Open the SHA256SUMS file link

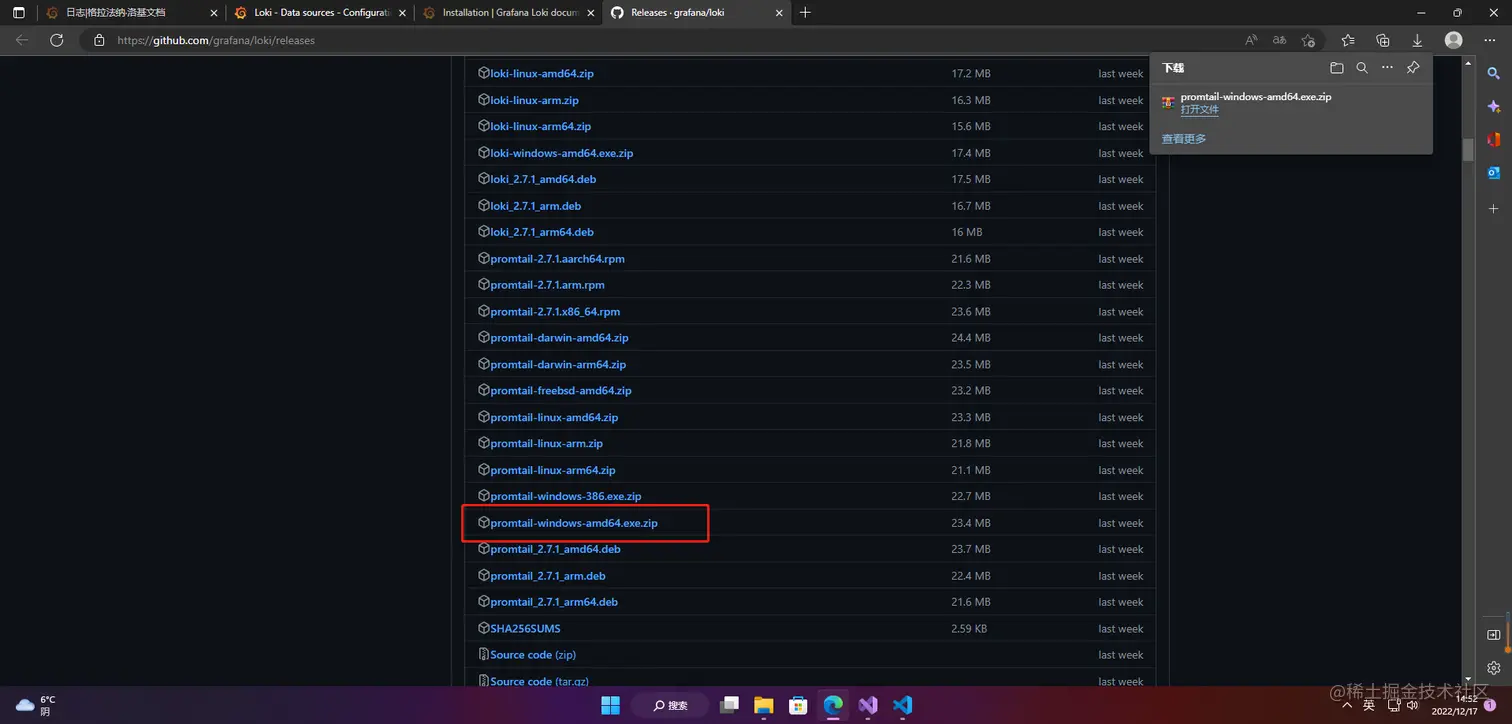click(525, 629)
